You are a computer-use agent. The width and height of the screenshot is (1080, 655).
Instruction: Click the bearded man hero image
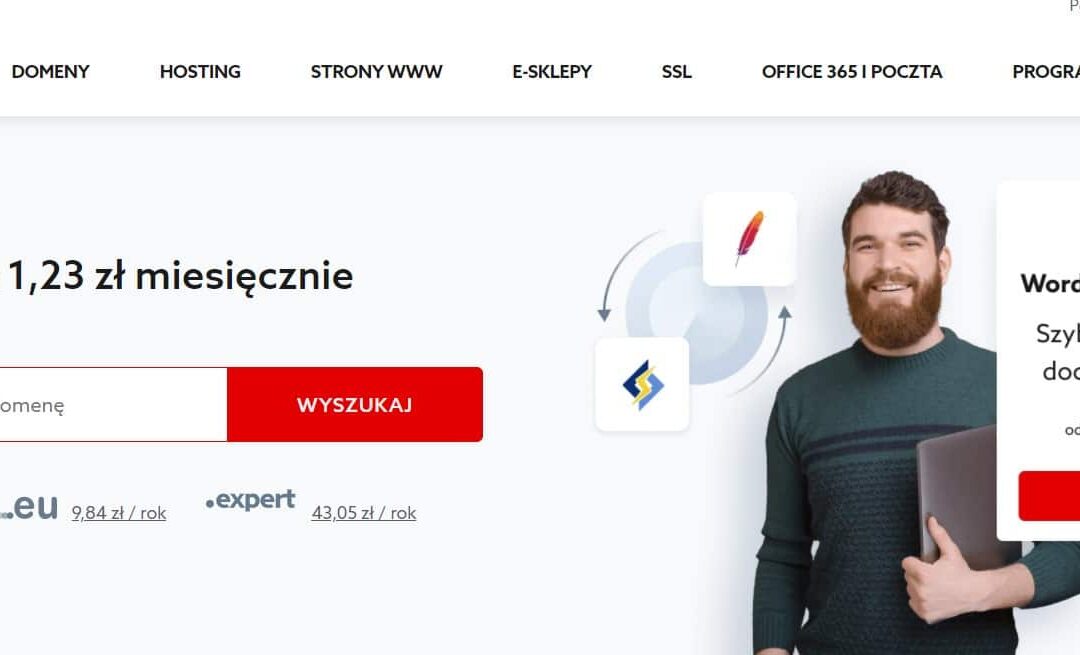[x=895, y=413]
